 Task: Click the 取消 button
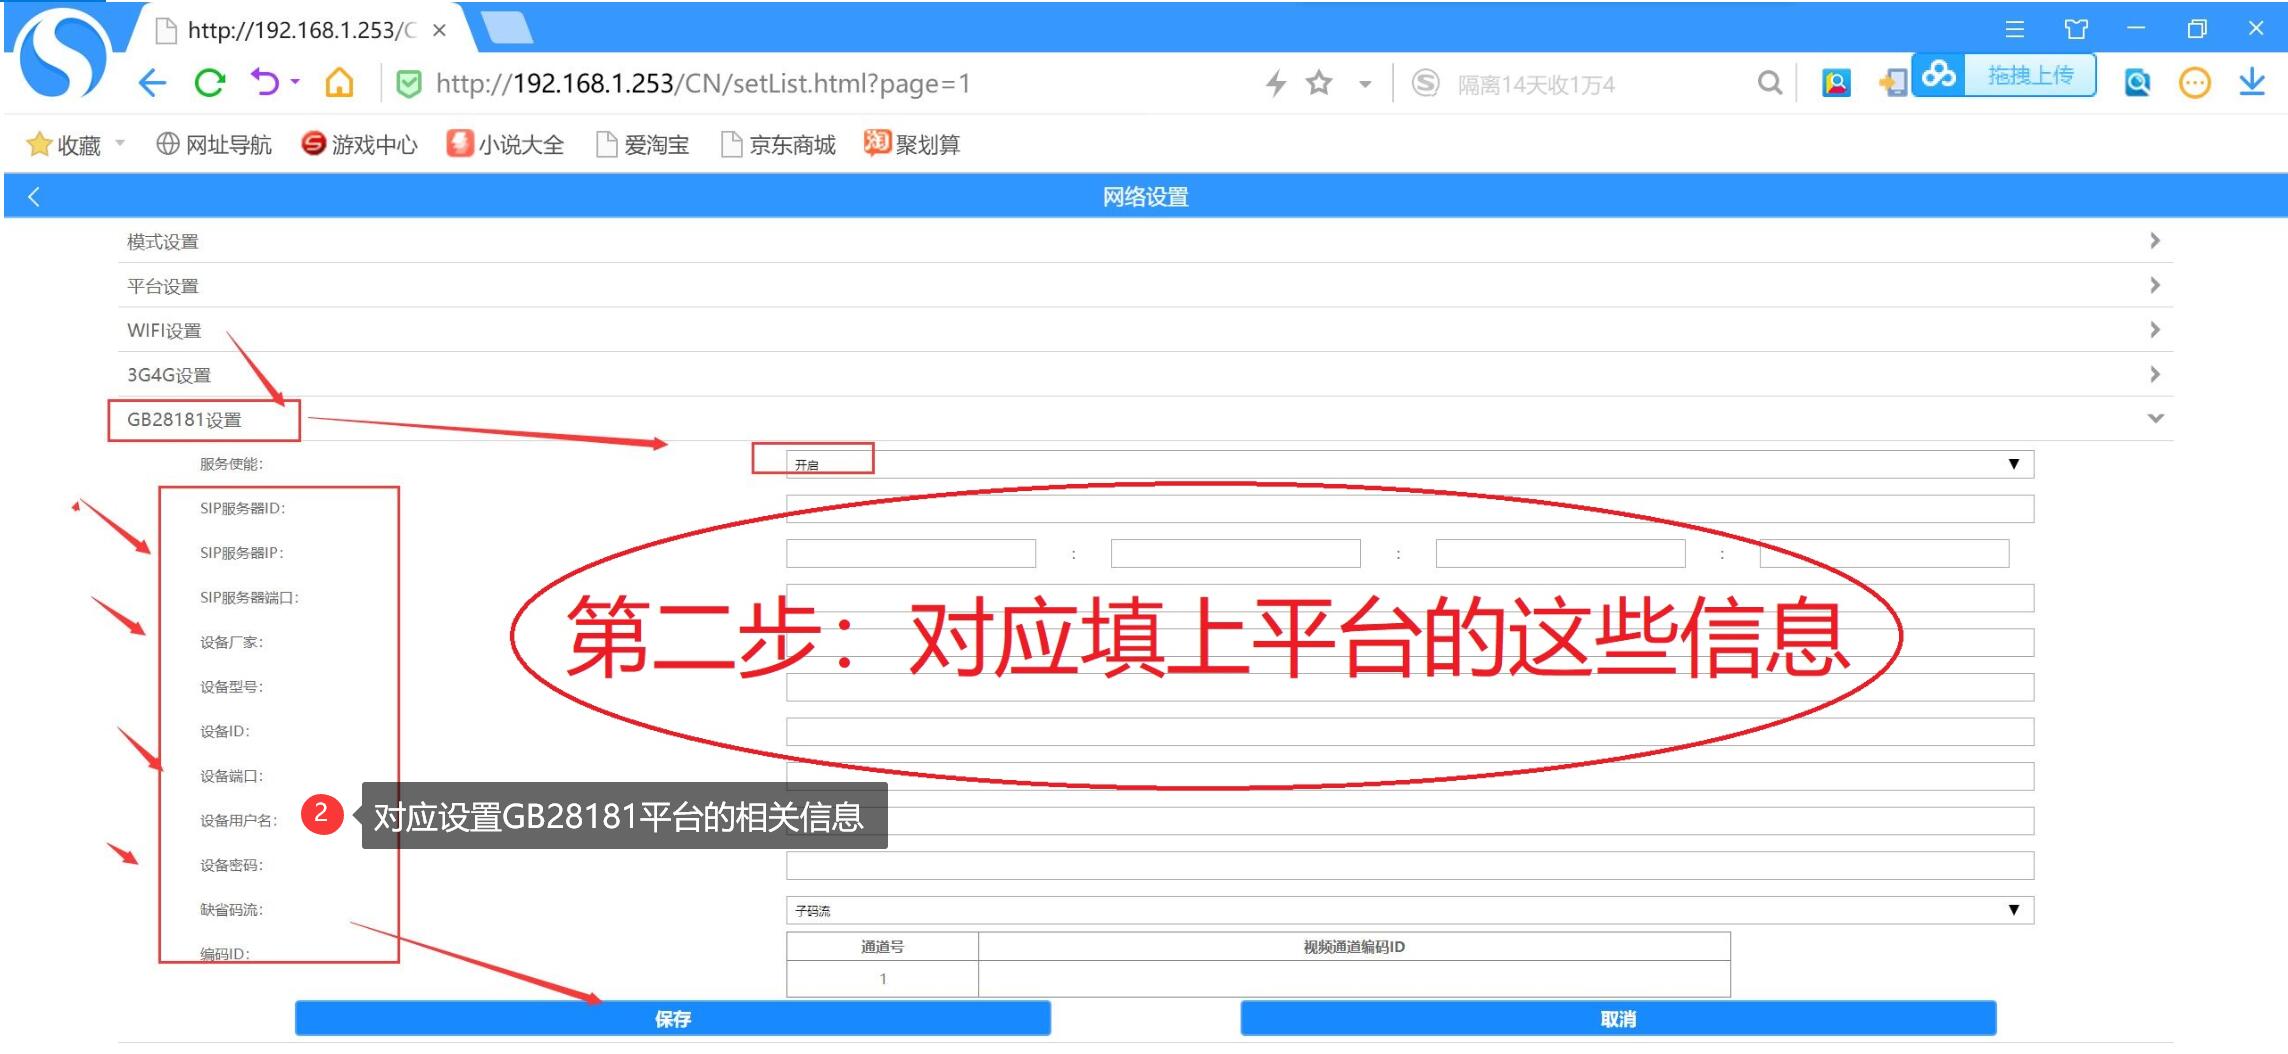tap(1617, 1018)
